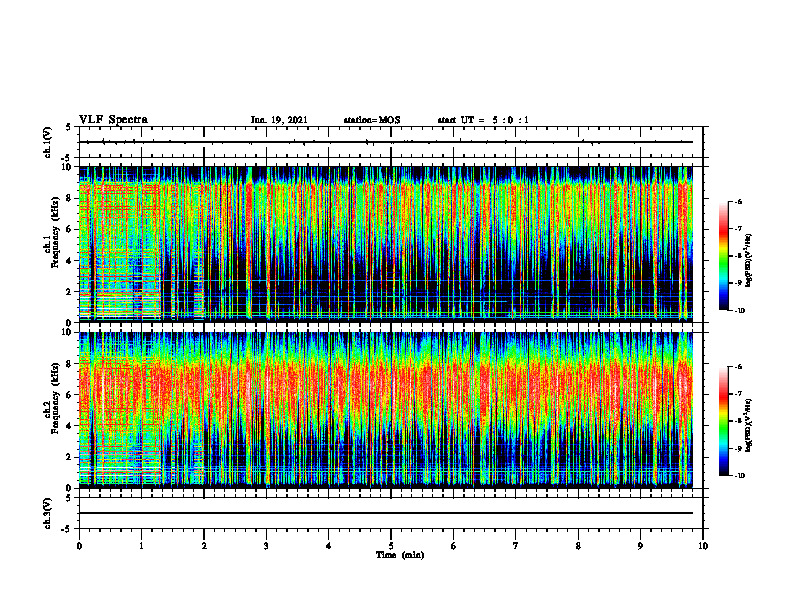Click time axis tick label "2"
Screen dimensions: 792x612
(x=204, y=546)
